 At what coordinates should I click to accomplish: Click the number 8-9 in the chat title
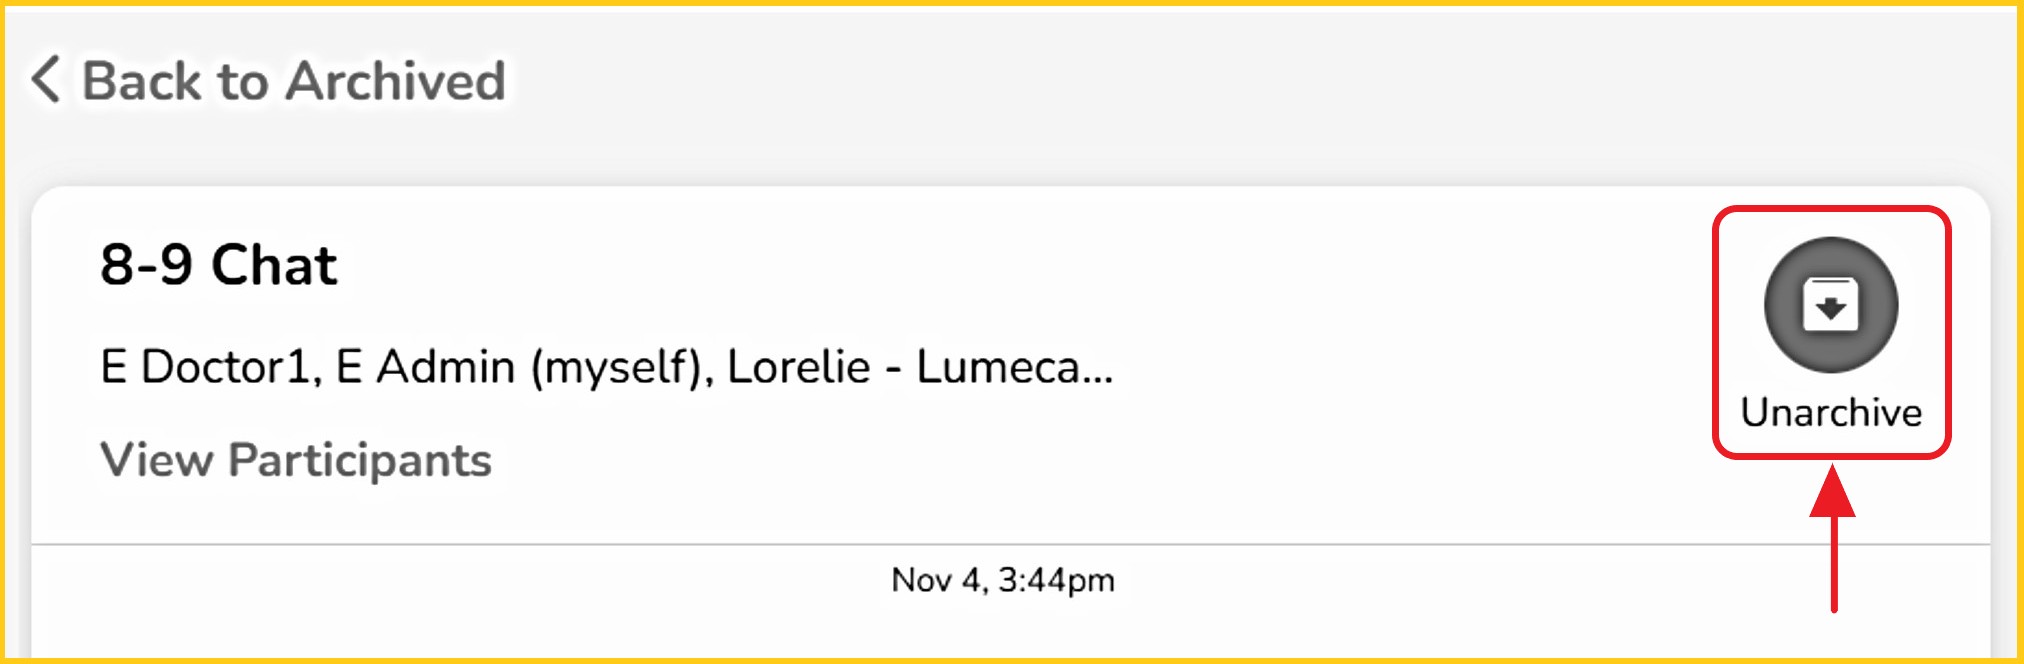[146, 265]
